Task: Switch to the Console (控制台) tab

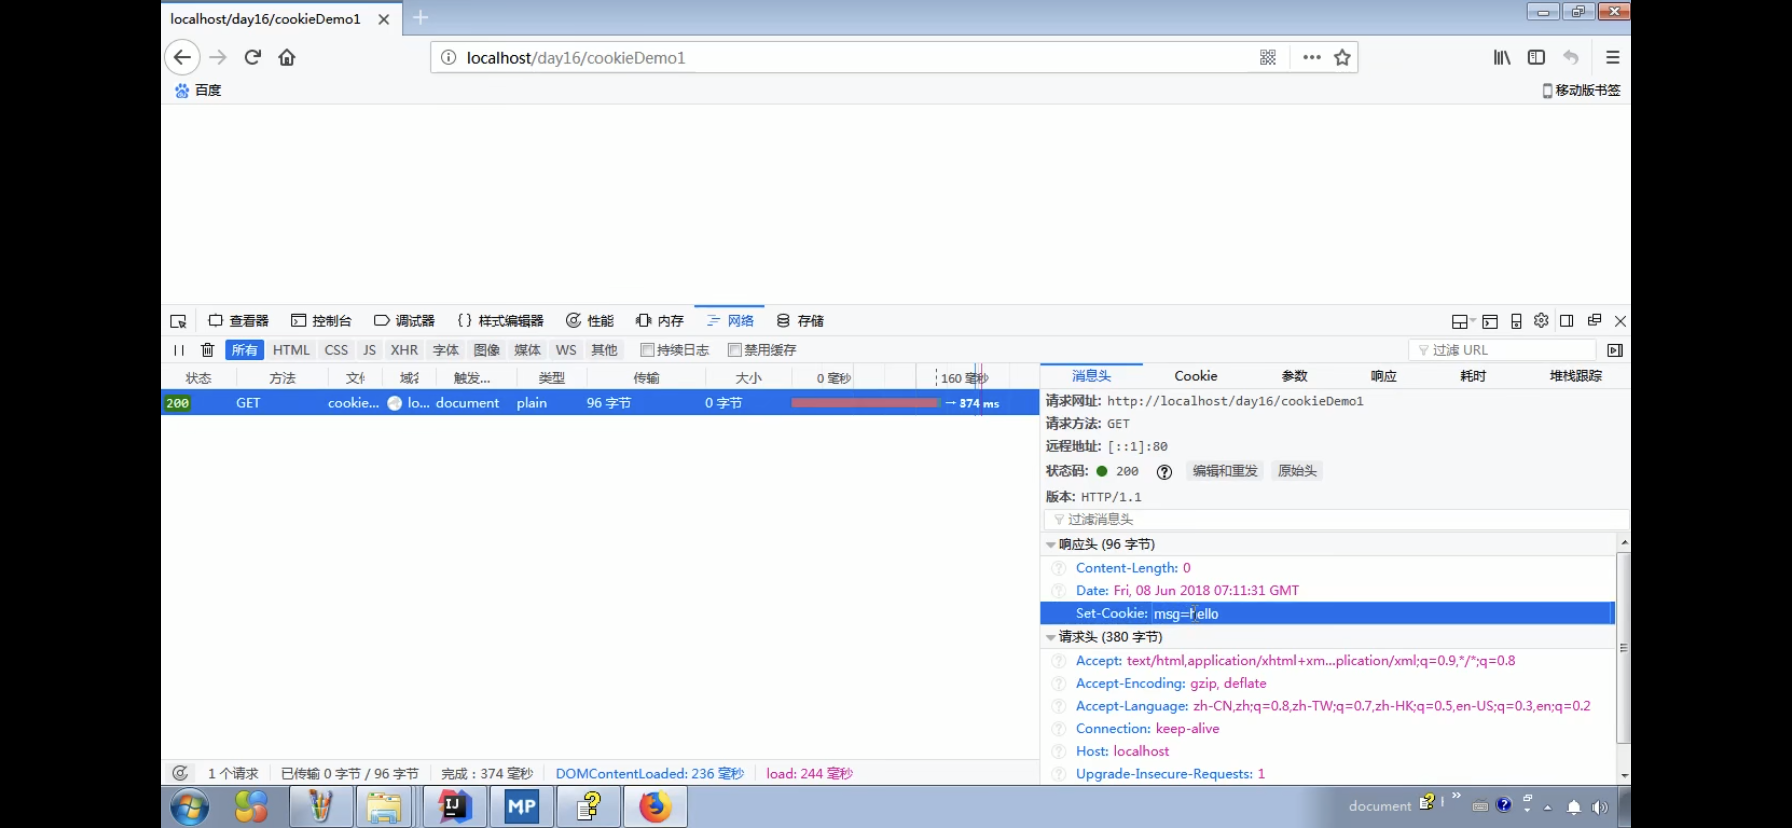Action: tap(321, 321)
